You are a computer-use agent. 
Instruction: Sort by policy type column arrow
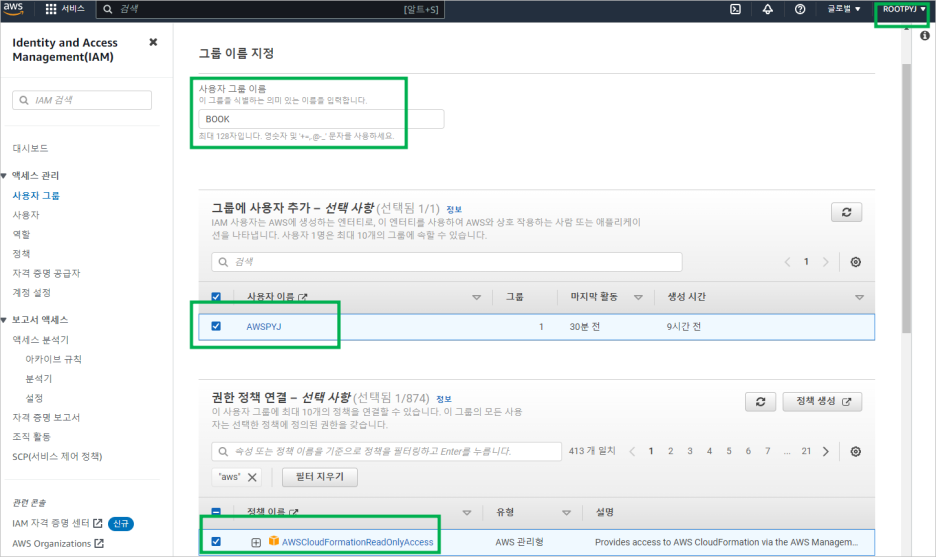coord(566,512)
